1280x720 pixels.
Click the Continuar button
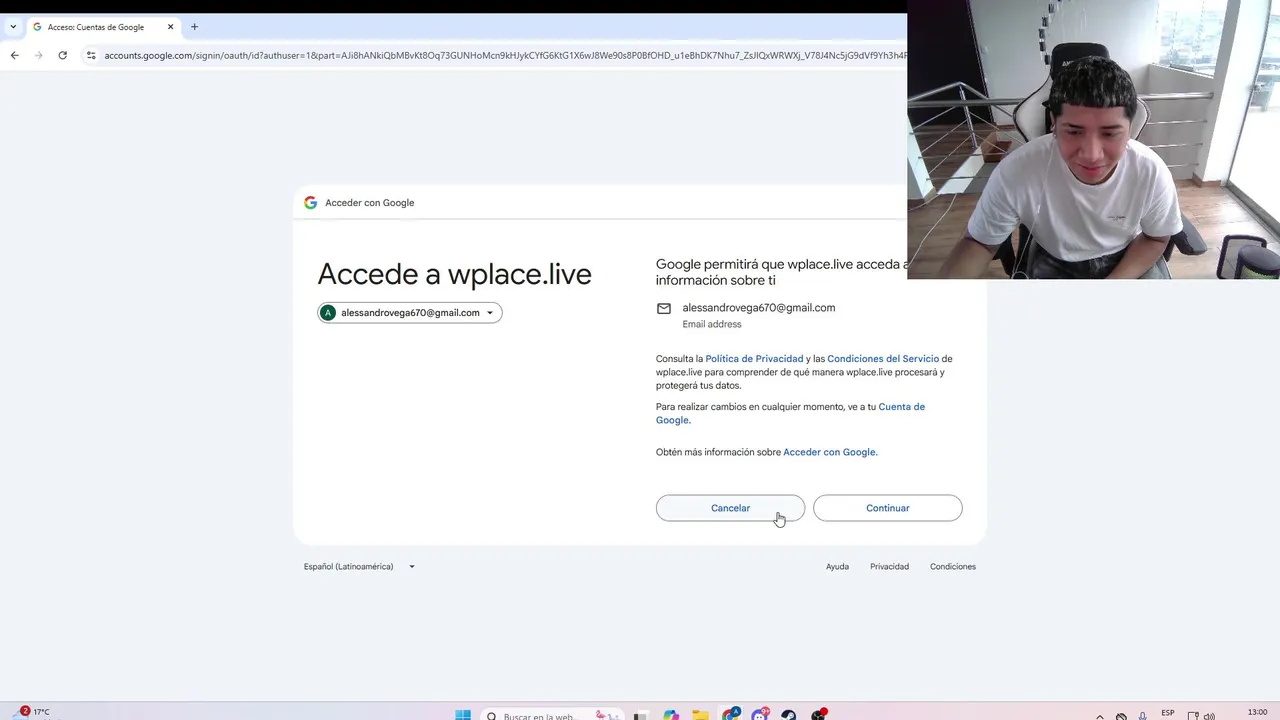point(887,508)
